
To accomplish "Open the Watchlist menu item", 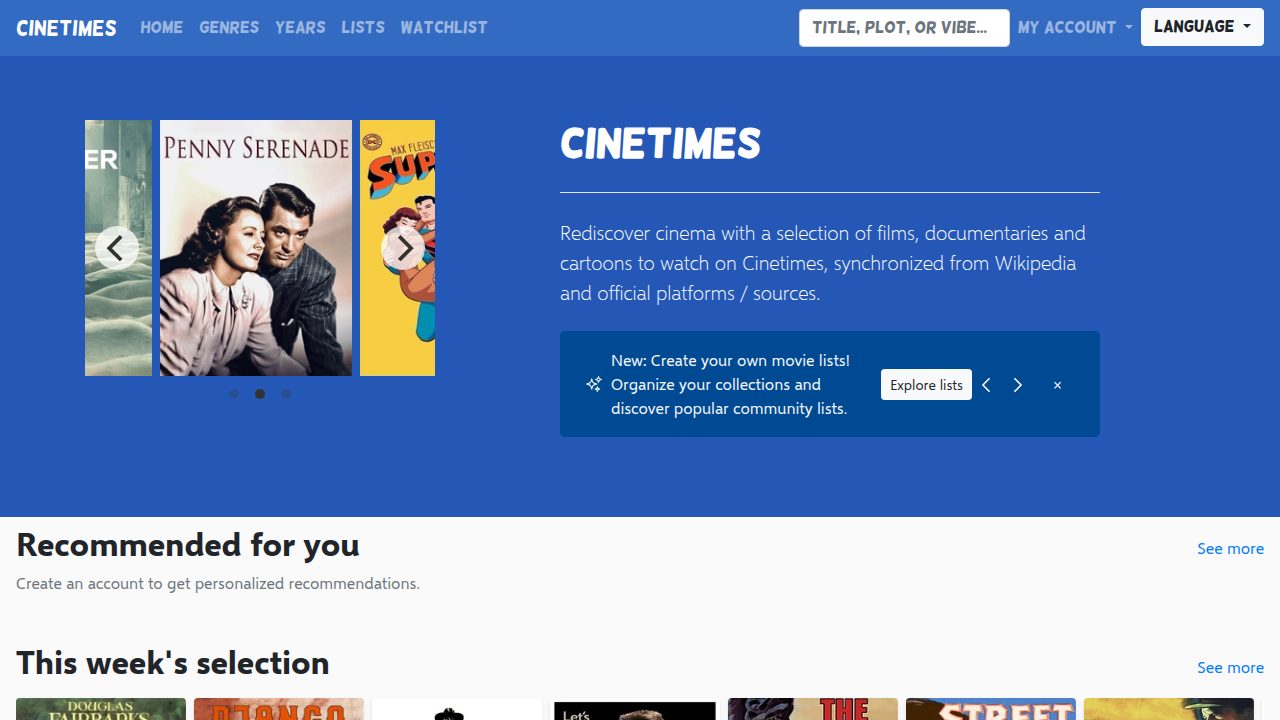I will [x=444, y=27].
